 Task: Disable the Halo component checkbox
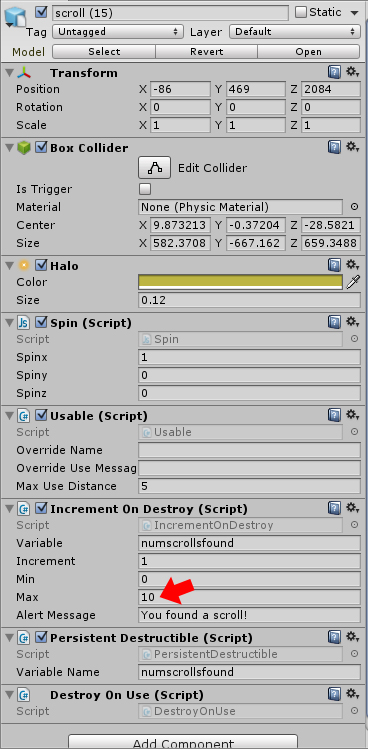42,265
